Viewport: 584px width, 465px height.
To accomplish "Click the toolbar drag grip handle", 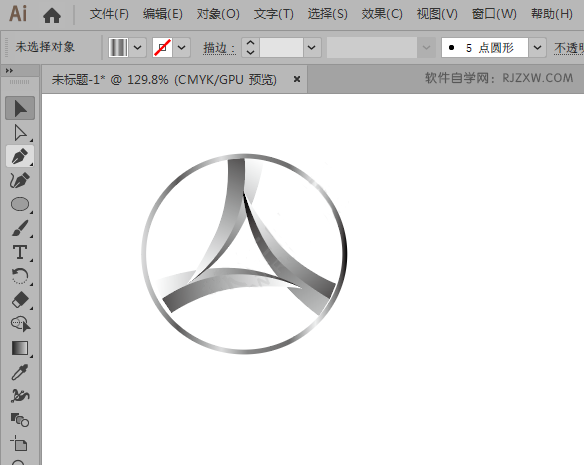I will (x=19, y=82).
